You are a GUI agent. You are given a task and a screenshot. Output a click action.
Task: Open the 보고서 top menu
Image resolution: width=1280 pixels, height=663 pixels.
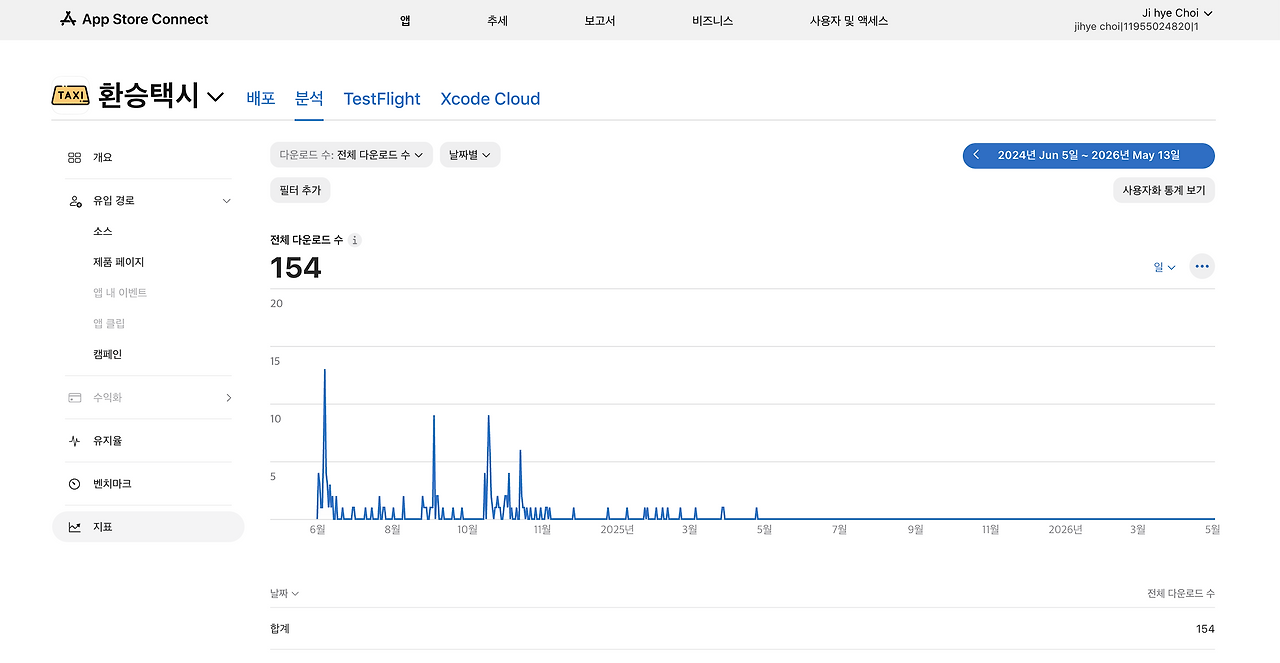pos(600,20)
